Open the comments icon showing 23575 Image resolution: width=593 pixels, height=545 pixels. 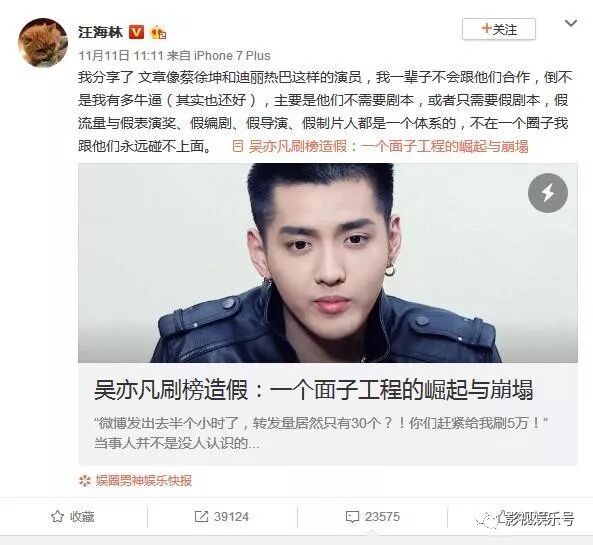pos(352,517)
